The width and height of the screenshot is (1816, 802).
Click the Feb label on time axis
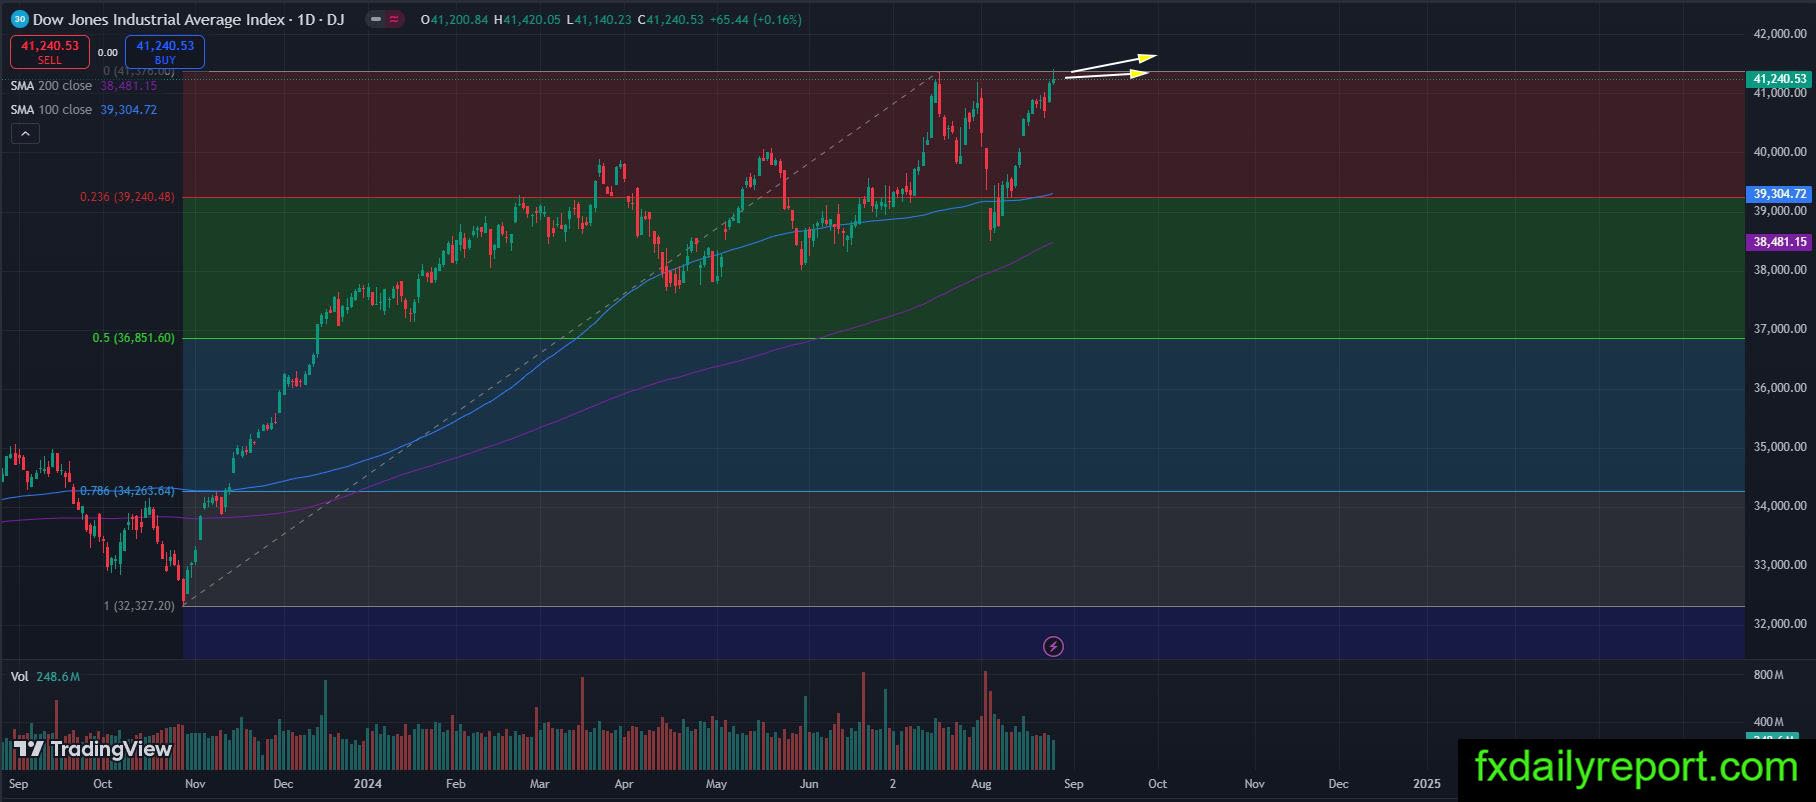coord(455,784)
